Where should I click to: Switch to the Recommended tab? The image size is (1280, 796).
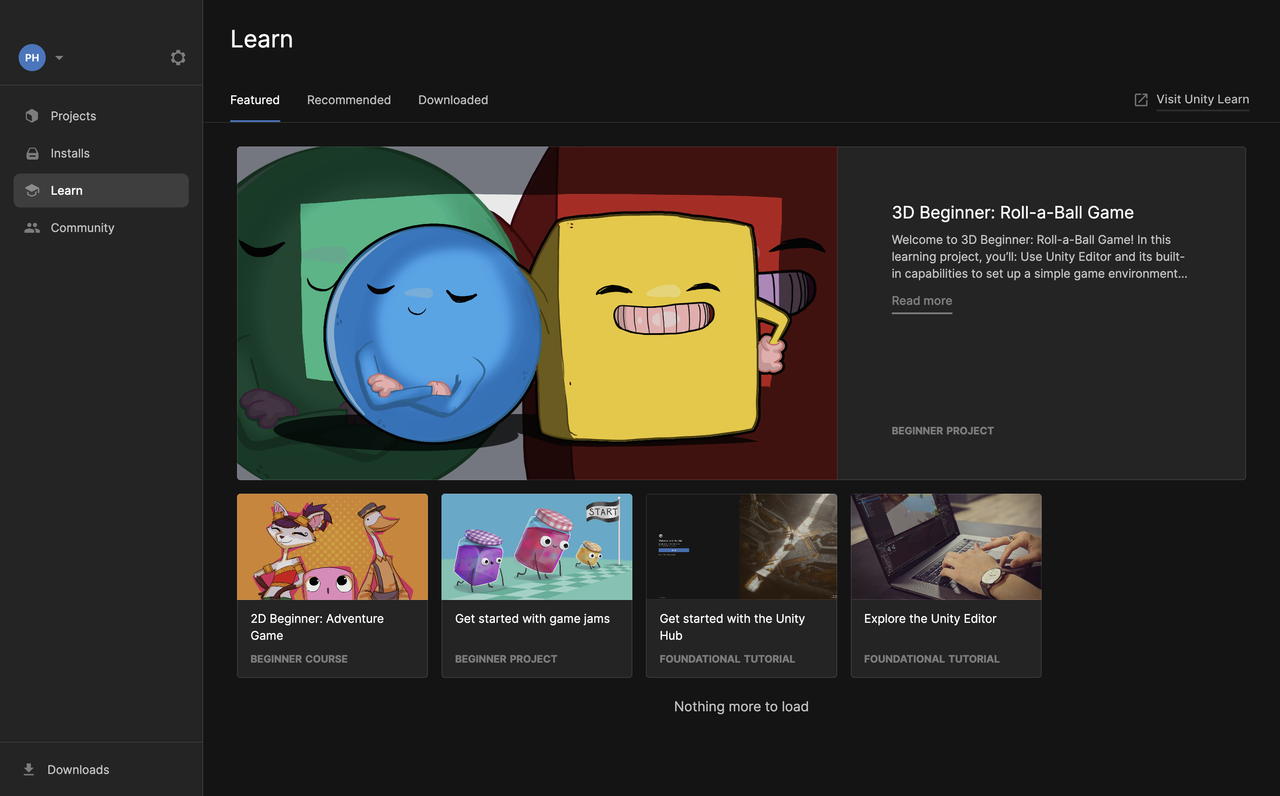tap(349, 100)
